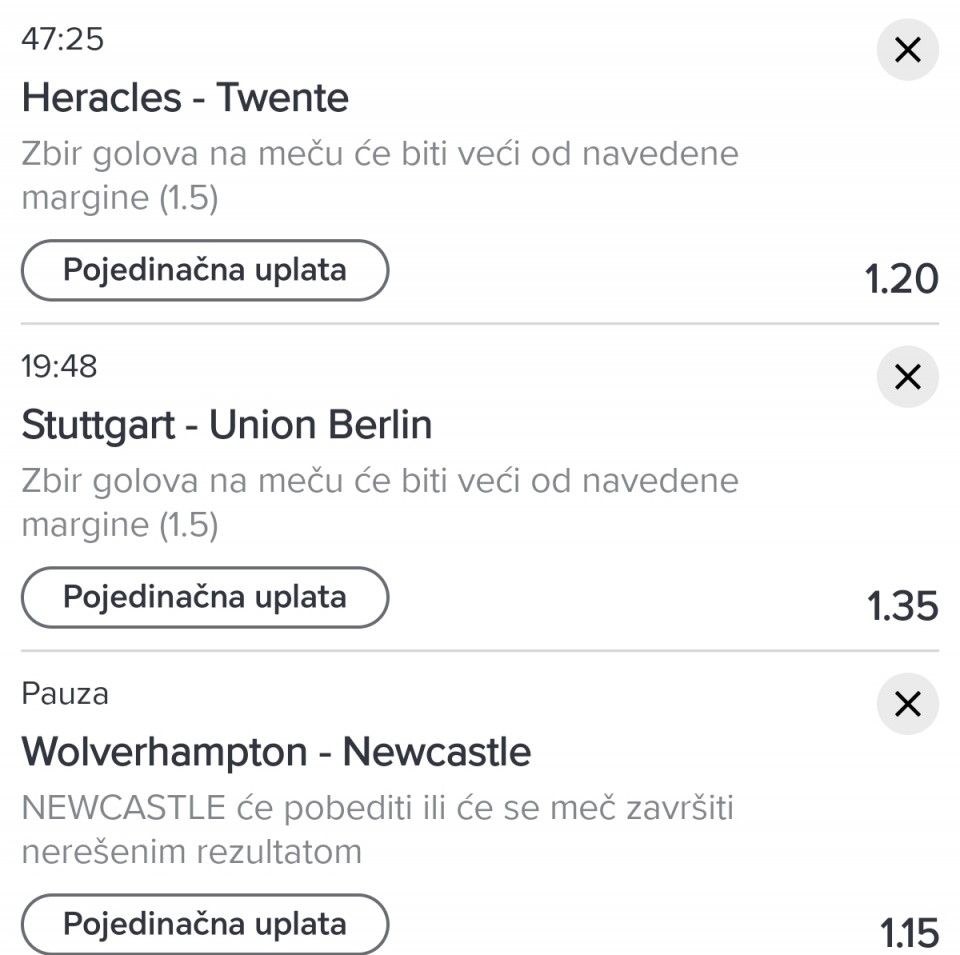Select the Union Berlin team name
960x955 pixels.
click(x=320, y=425)
